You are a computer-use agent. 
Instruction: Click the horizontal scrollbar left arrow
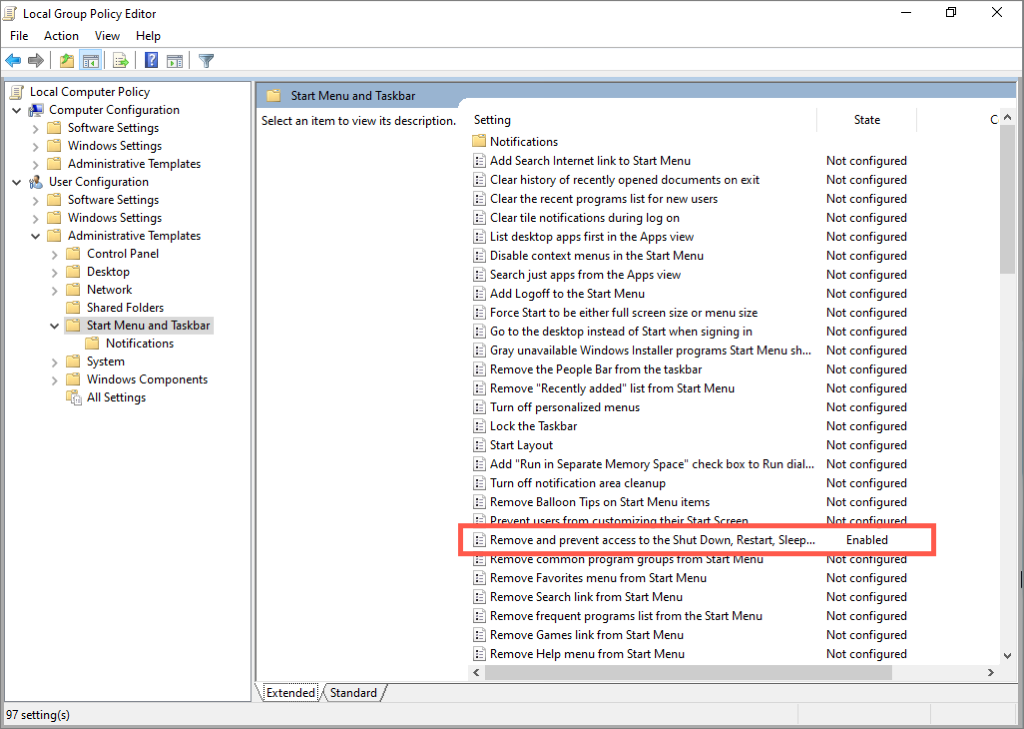point(477,672)
